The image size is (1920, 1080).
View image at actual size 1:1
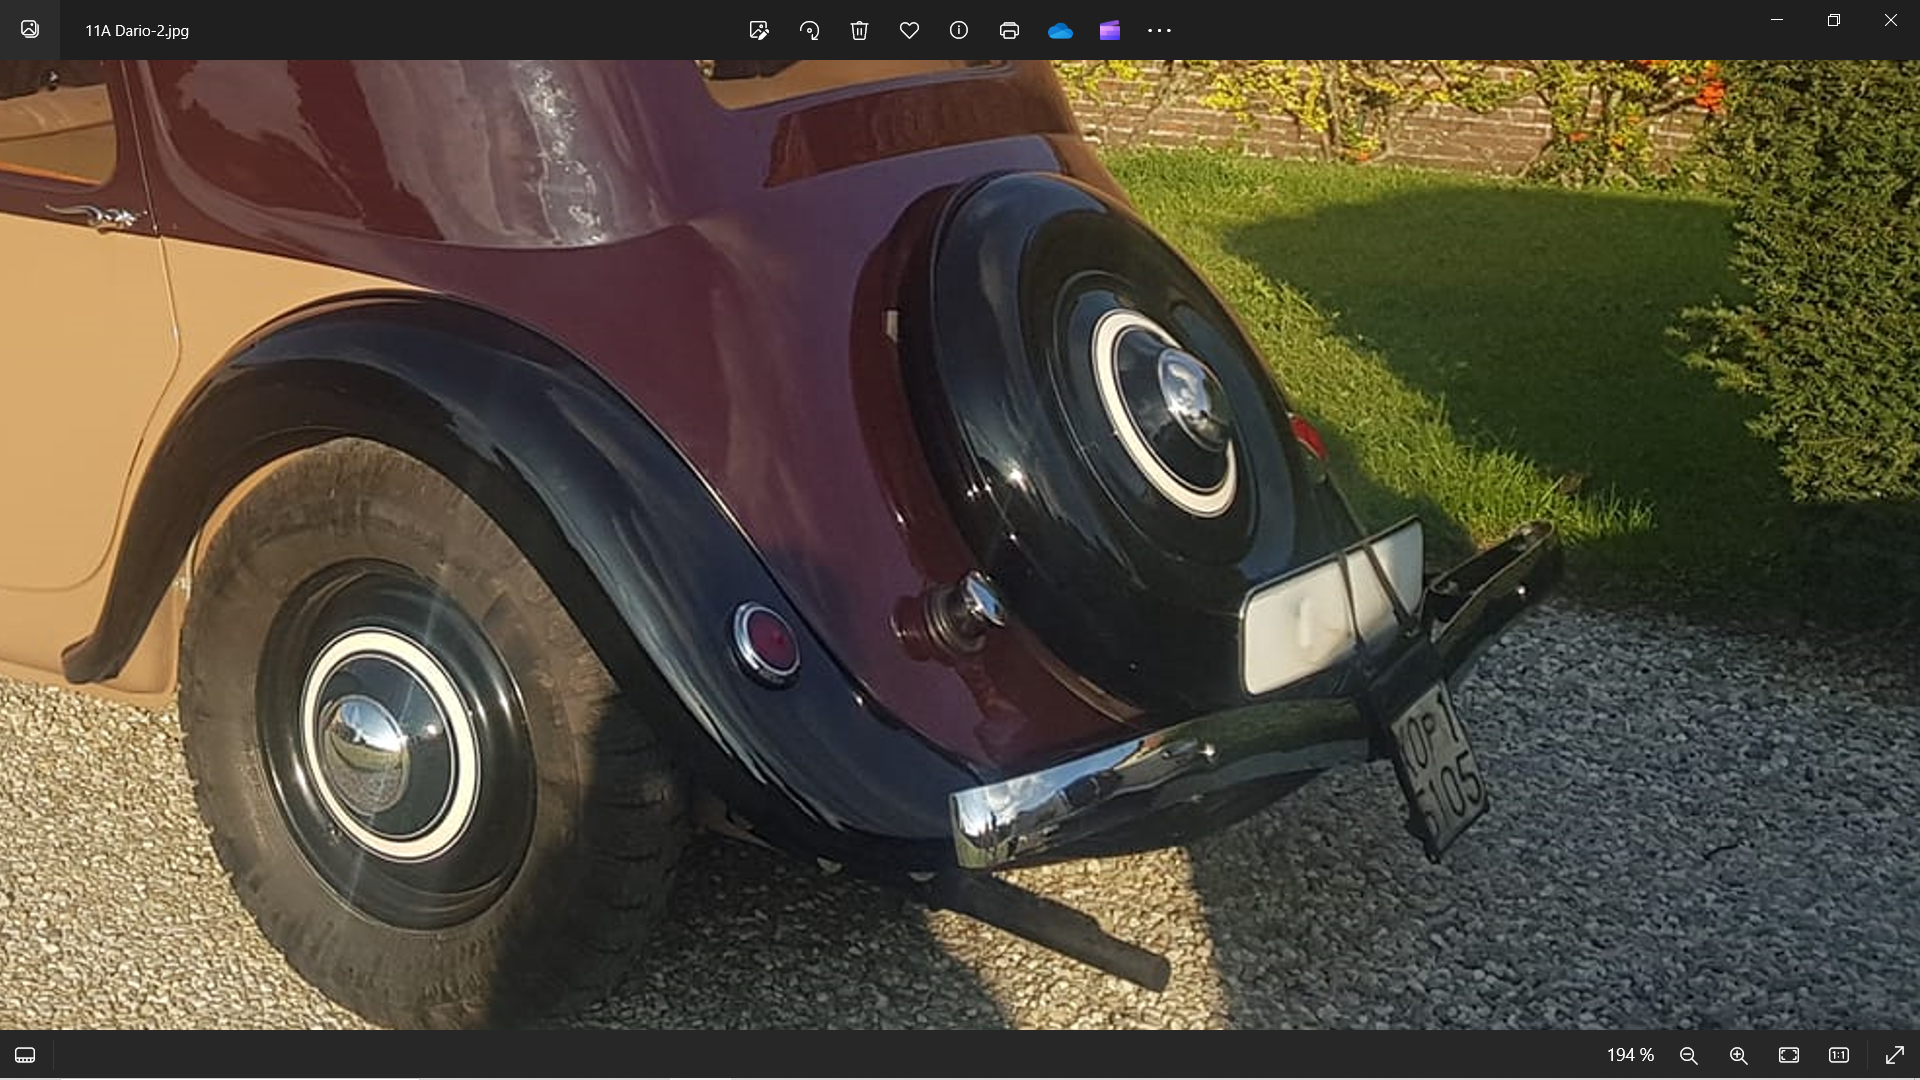[1839, 1055]
